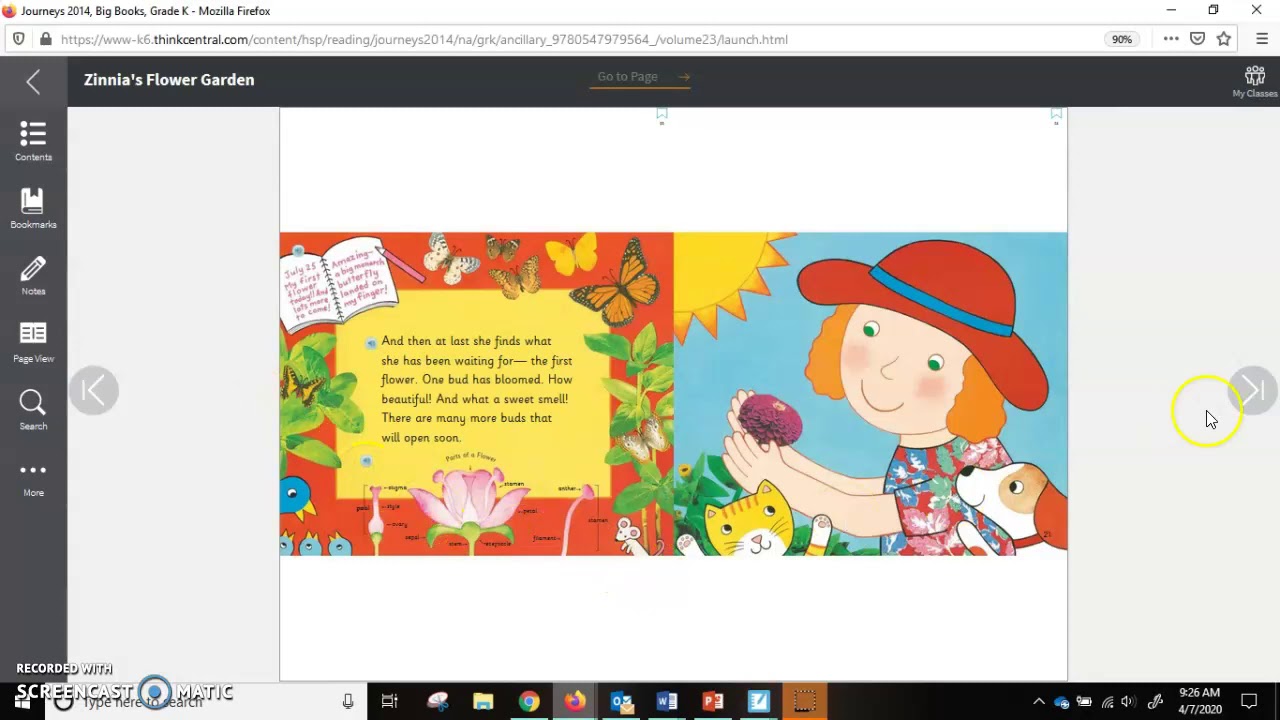The image size is (1280, 720).
Task: Open Word from the taskbar
Action: pyautogui.click(x=667, y=702)
